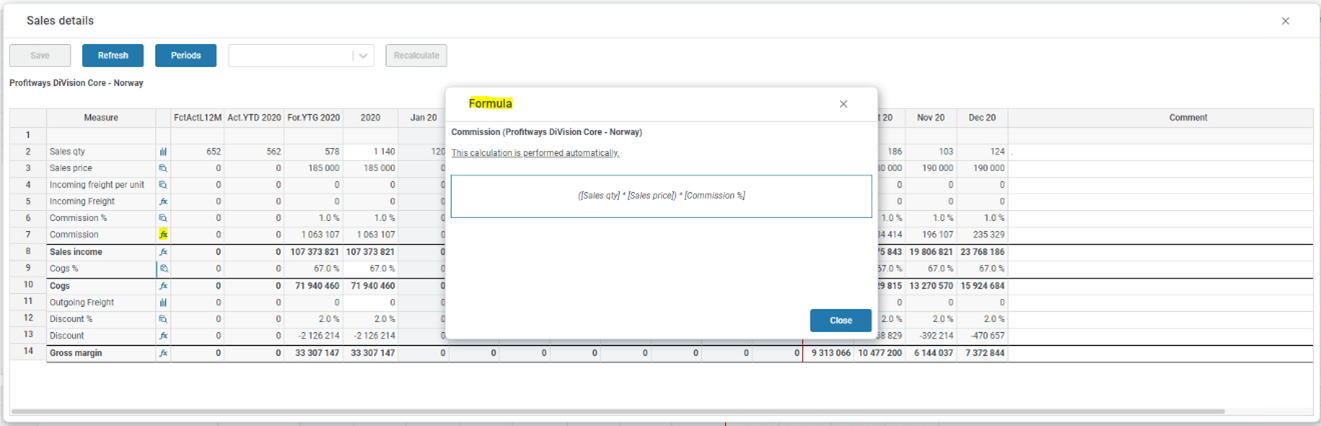1321x426 pixels.
Task: Click -2 126 214 under the 2020 column
Action: tap(370, 336)
